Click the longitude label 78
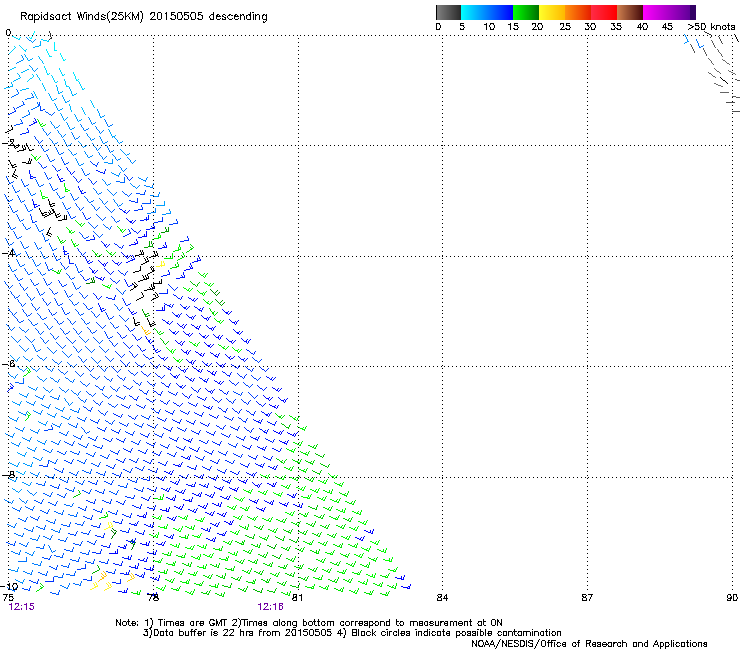 tap(153, 598)
